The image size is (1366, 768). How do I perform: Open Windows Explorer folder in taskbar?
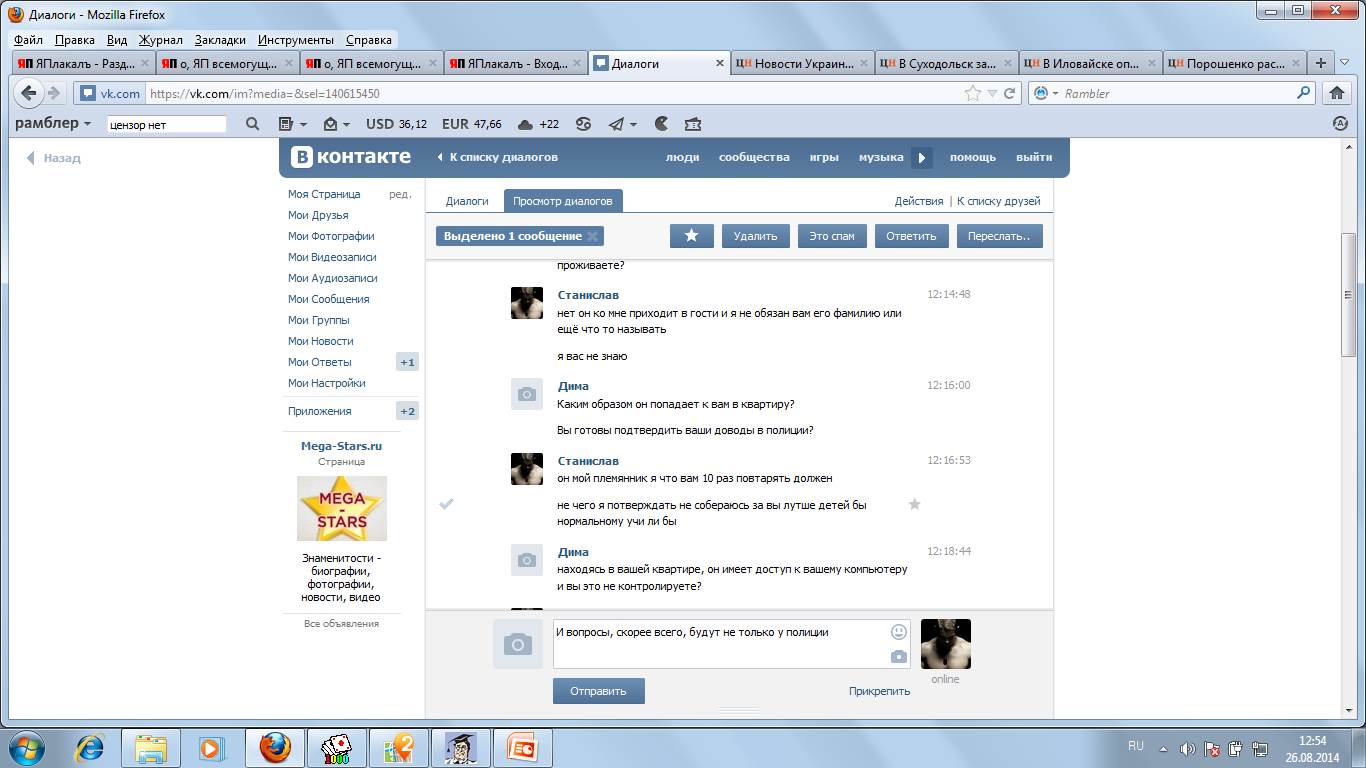pyautogui.click(x=151, y=747)
